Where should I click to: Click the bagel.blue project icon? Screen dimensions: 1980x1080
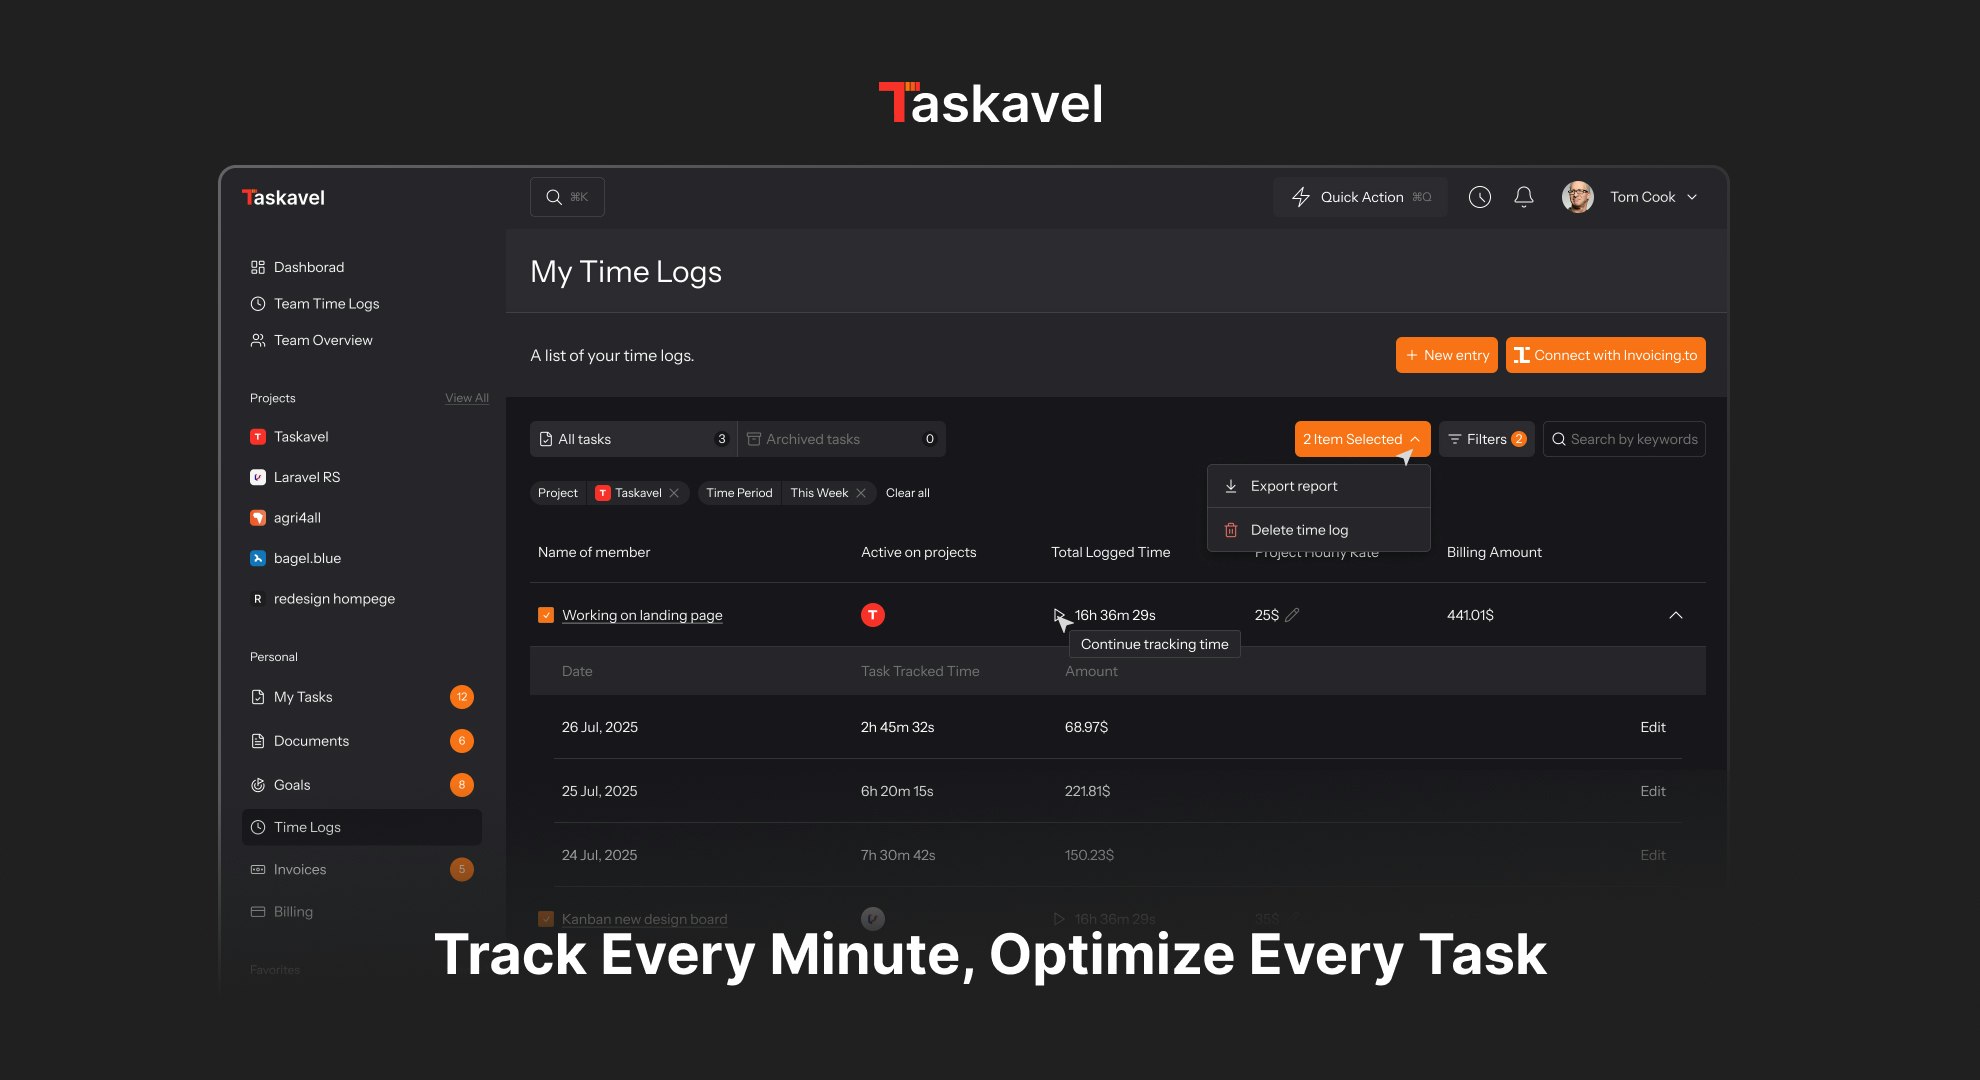coord(258,558)
